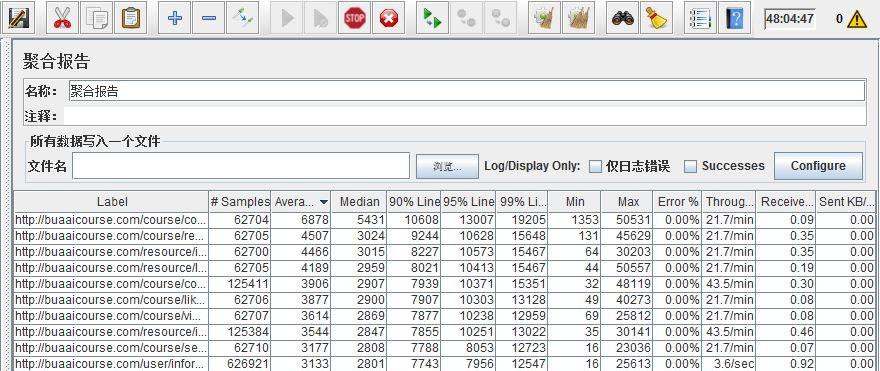Sort by the 95% Line column header
The width and height of the screenshot is (880, 371).
[469, 201]
